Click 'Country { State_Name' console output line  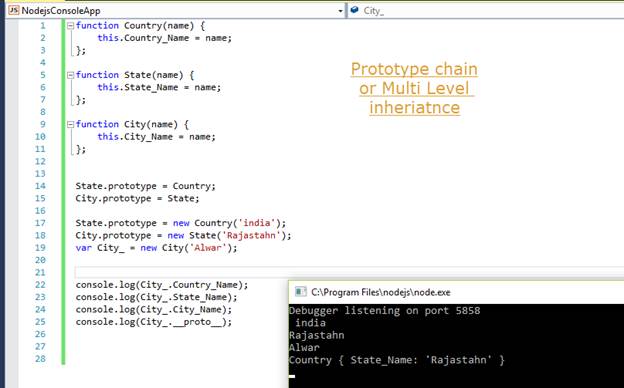pyautogui.click(x=397, y=360)
